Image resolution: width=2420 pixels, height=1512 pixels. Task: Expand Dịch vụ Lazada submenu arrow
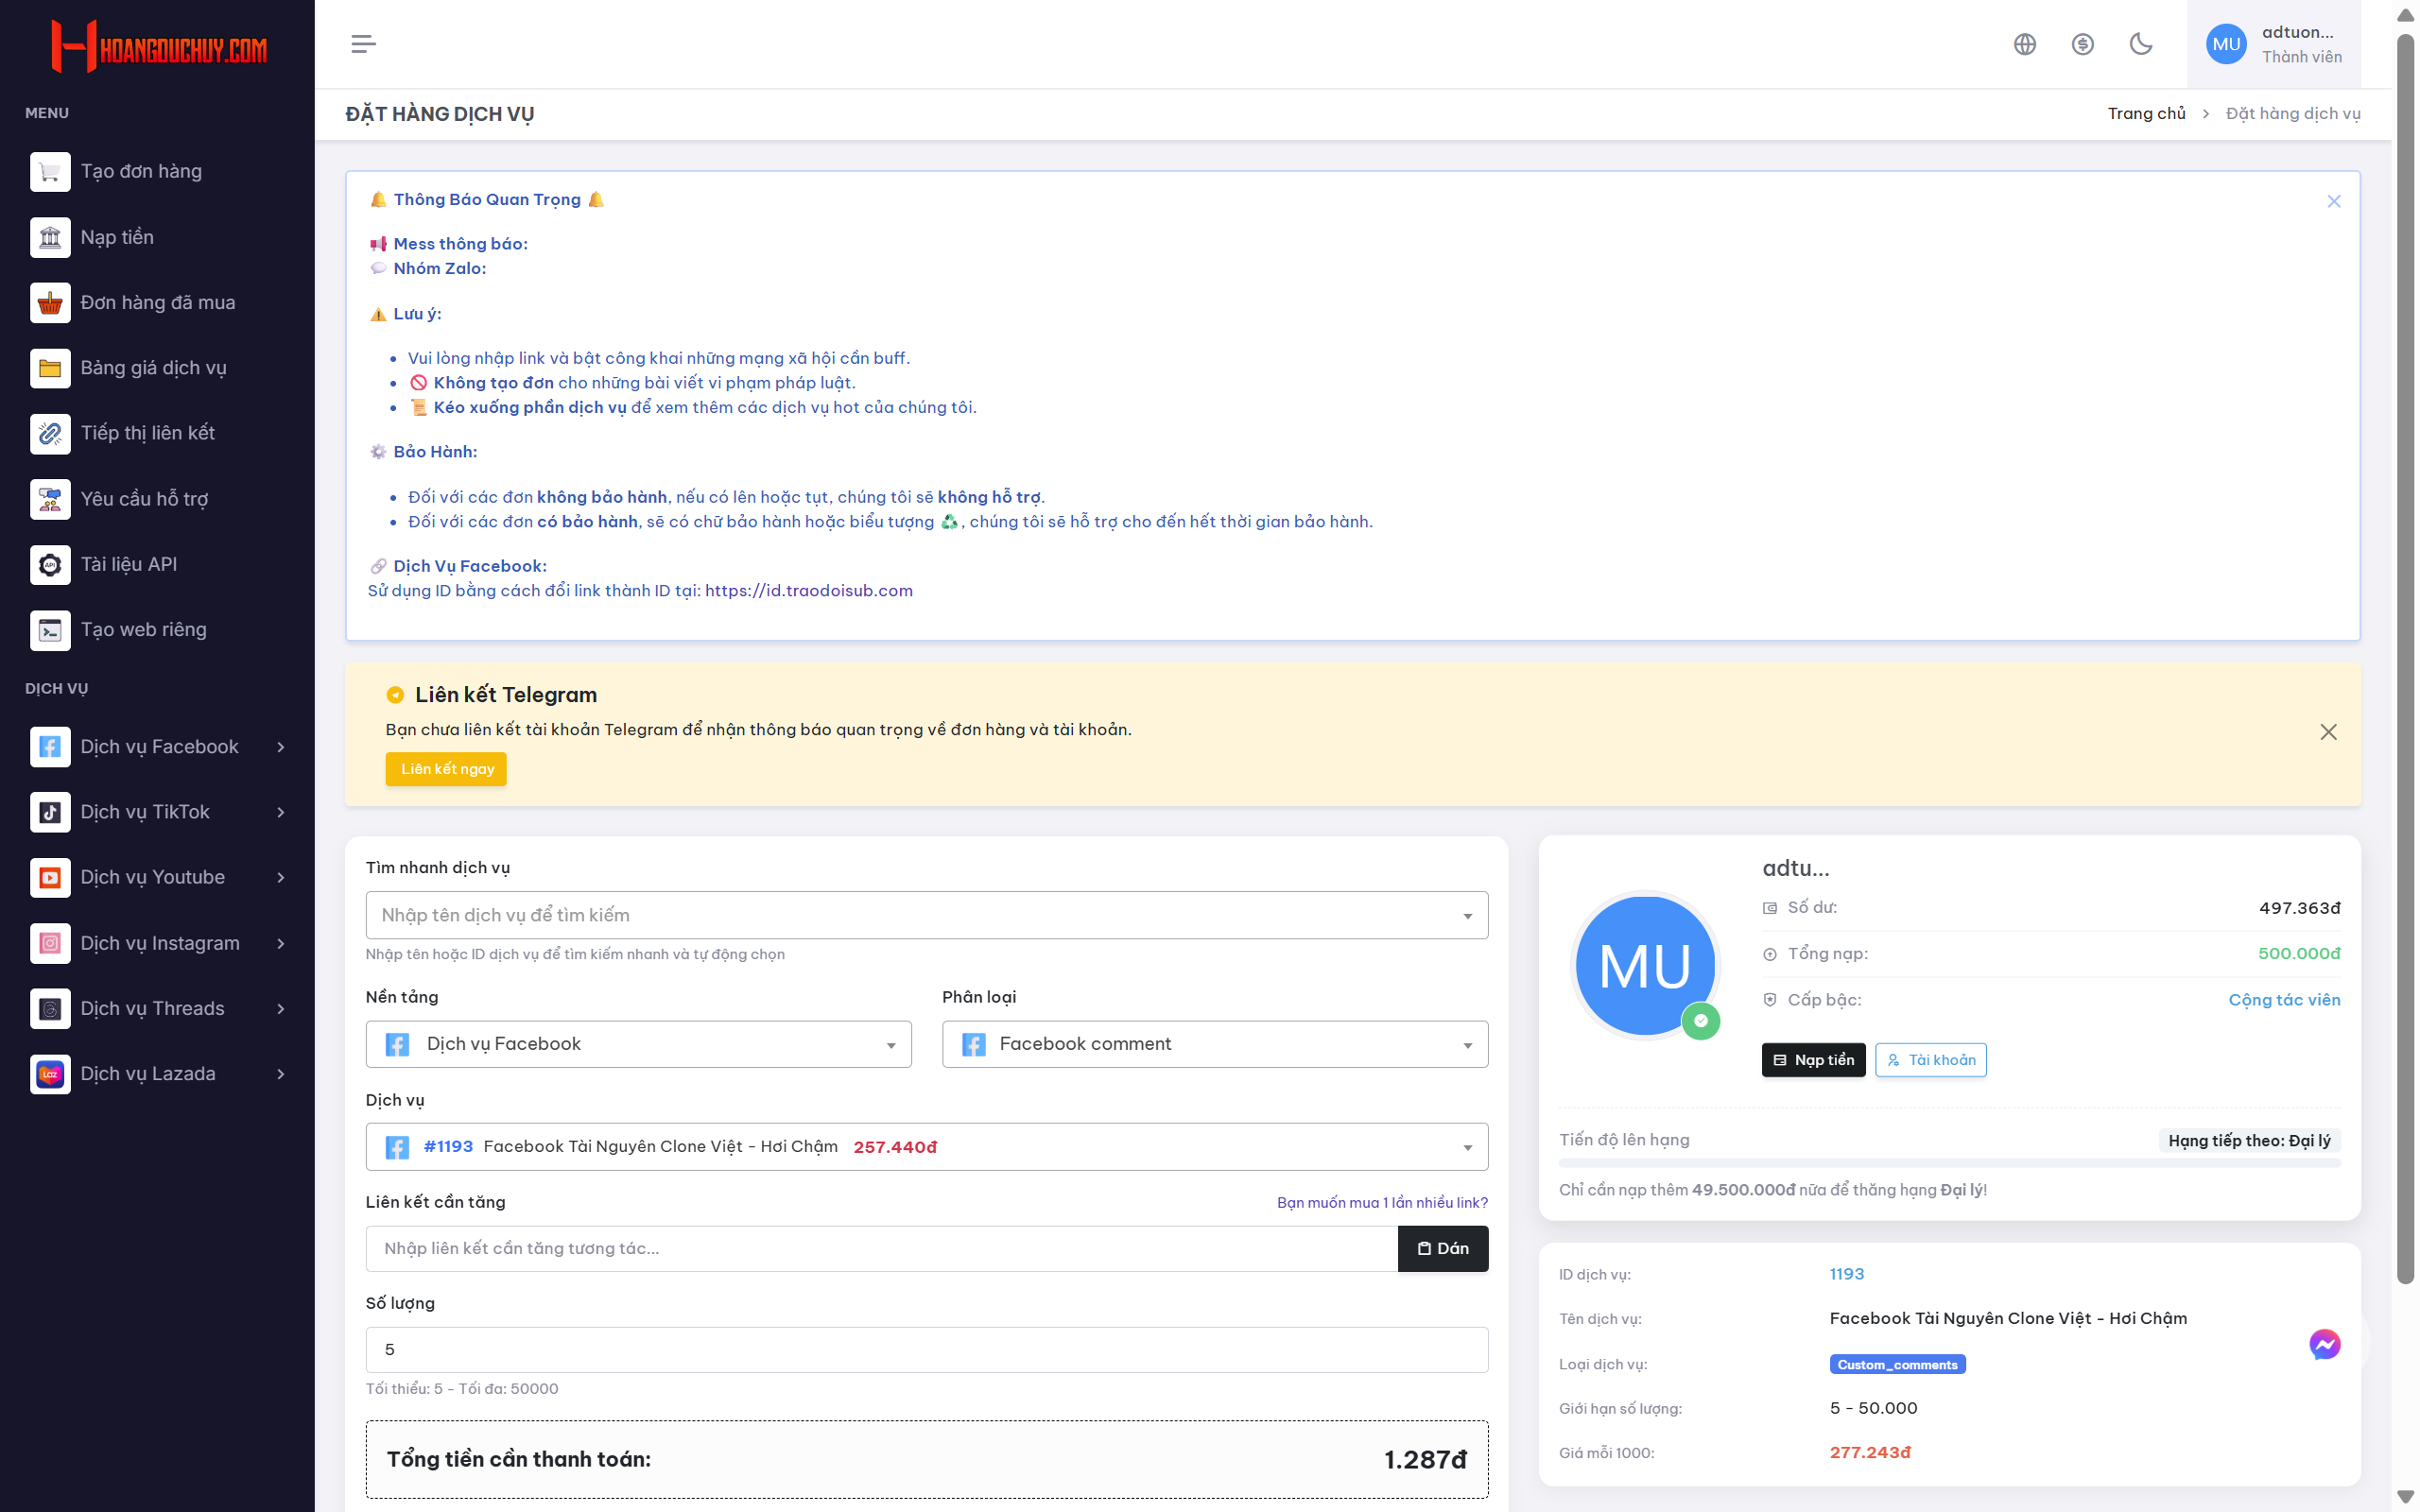click(x=281, y=1074)
